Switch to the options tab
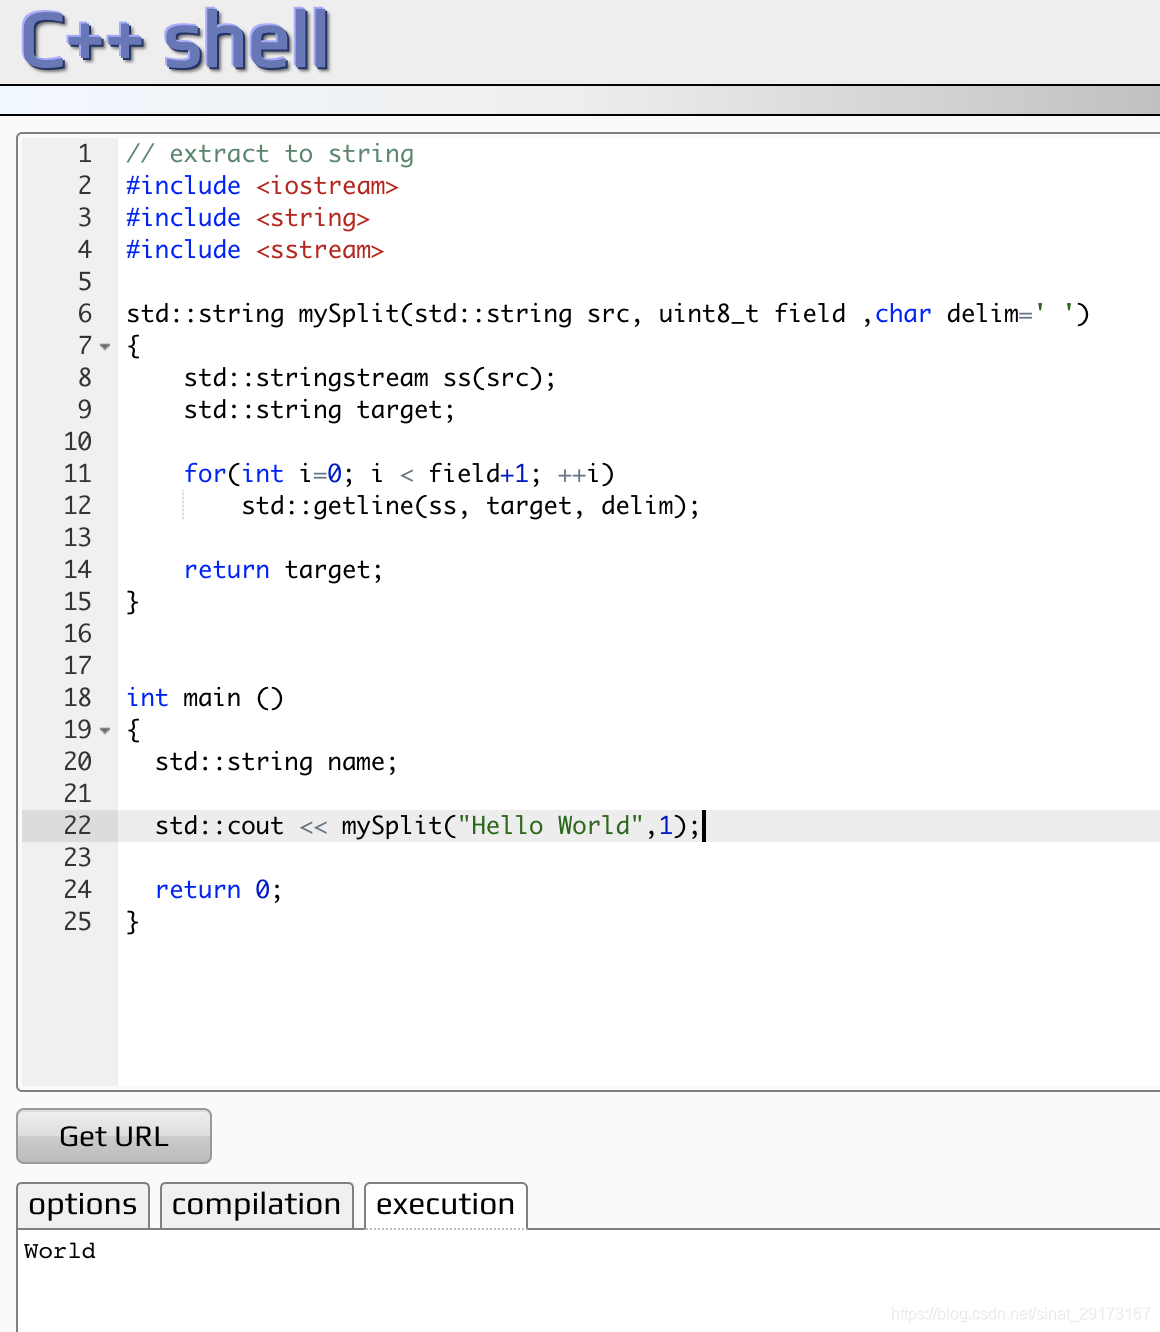The height and width of the screenshot is (1332, 1160). pos(83,1205)
